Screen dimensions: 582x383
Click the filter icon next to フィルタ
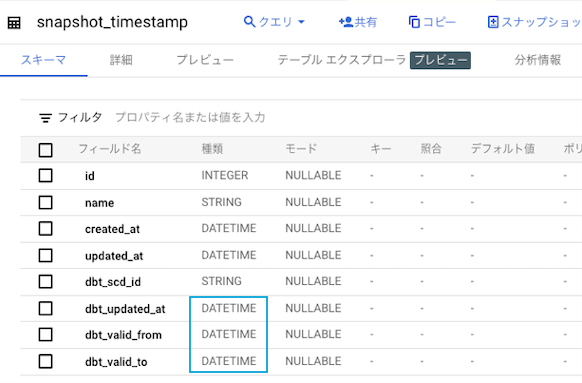click(45, 118)
